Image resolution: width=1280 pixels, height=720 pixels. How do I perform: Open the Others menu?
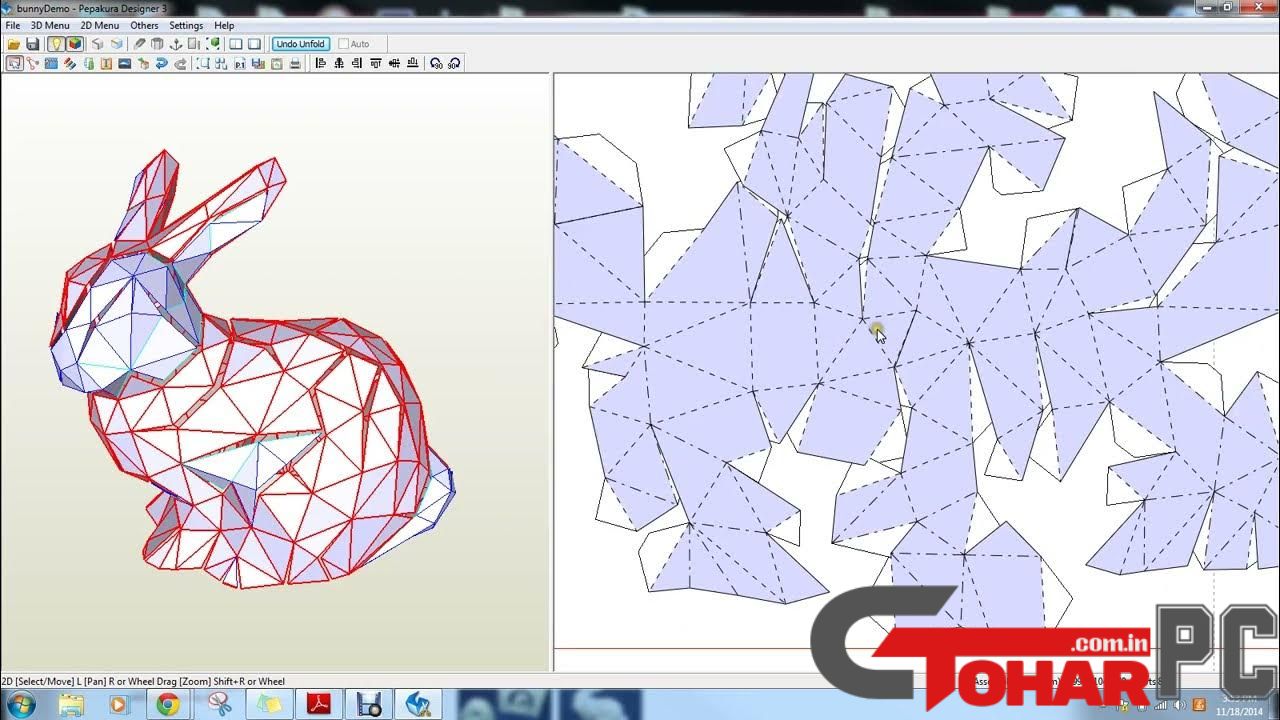click(144, 25)
